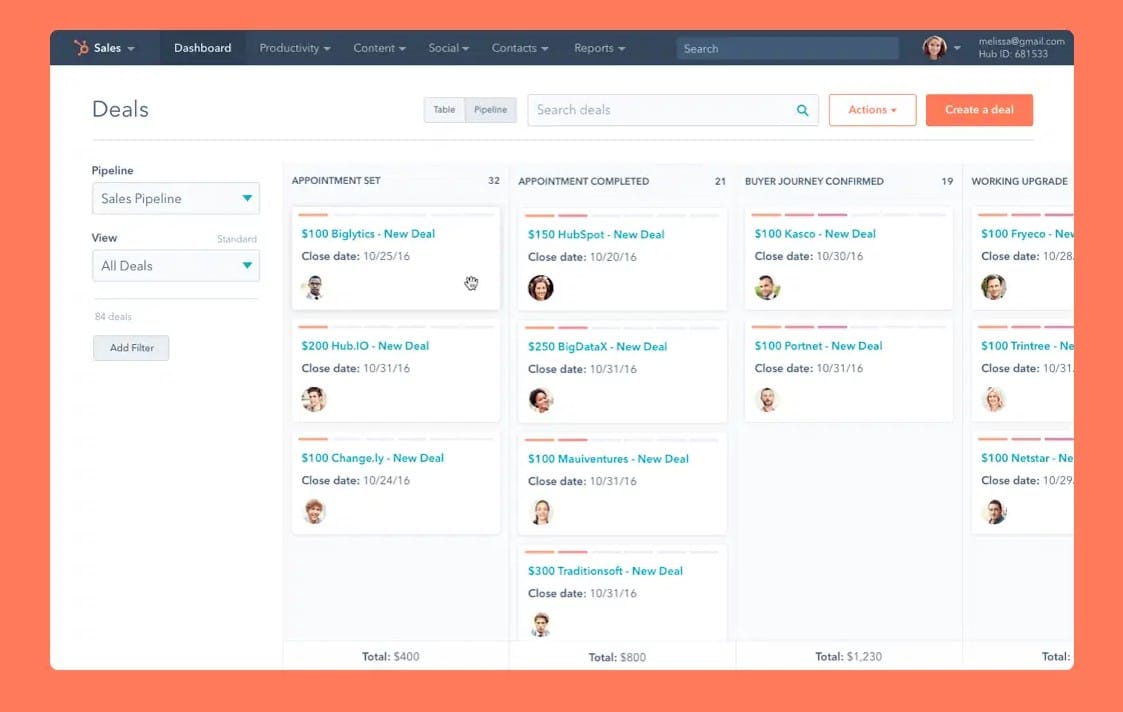Click the Create a deal button
This screenshot has height=712, width=1123.
click(x=979, y=110)
